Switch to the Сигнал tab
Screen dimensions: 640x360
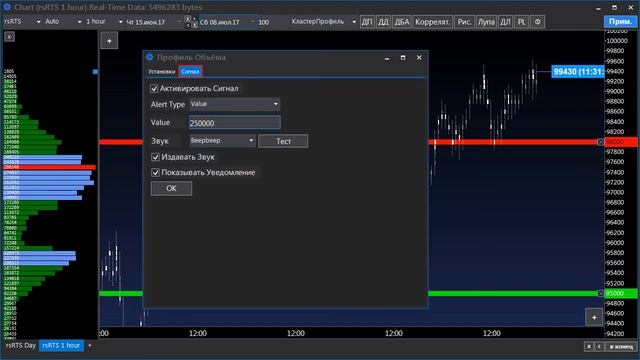[x=190, y=71]
